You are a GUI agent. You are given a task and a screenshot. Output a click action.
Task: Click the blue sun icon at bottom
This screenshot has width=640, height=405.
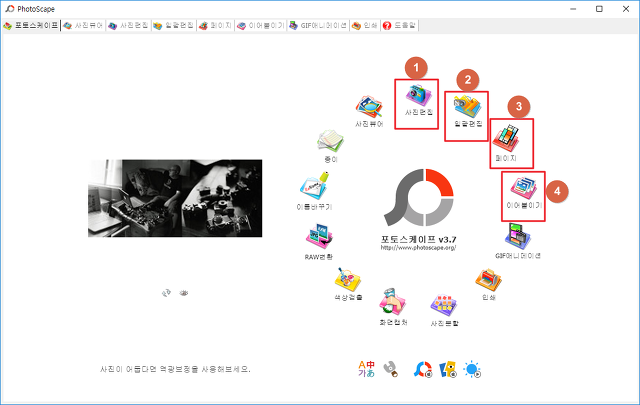[472, 369]
